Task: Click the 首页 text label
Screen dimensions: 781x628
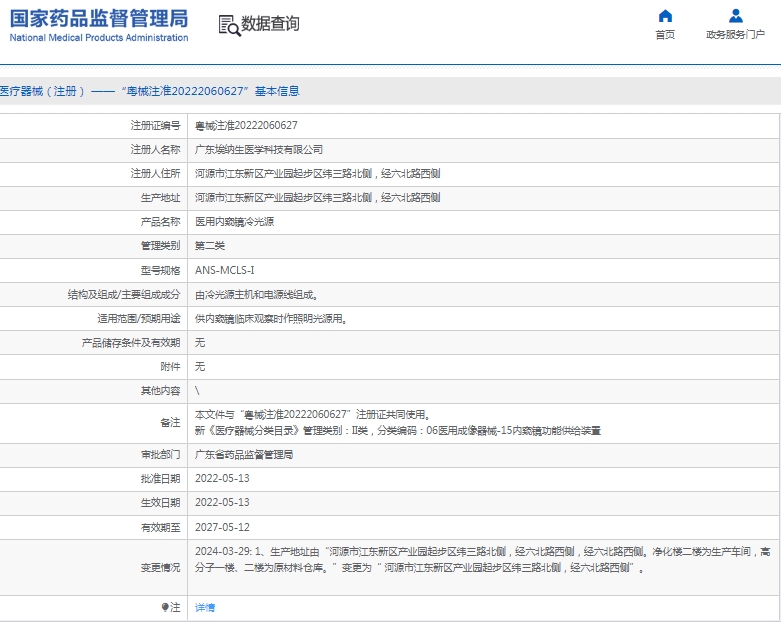Action: point(665,34)
